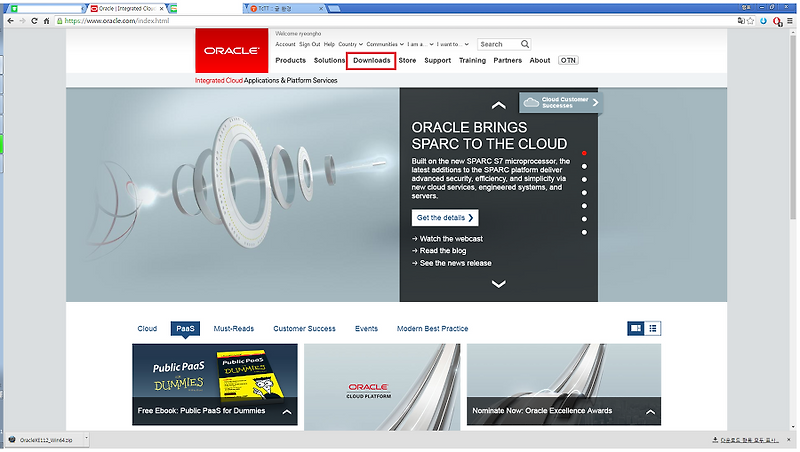Click the browser forward arrow
This screenshot has height=452, width=800.
22,21
